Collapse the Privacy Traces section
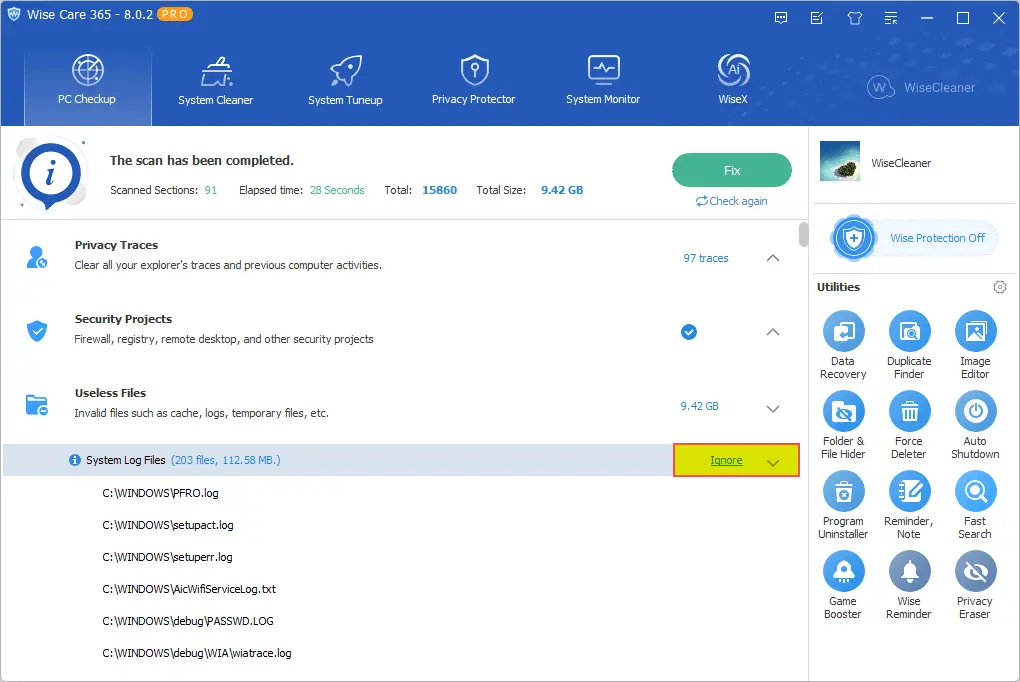This screenshot has width=1020, height=682. coord(773,258)
